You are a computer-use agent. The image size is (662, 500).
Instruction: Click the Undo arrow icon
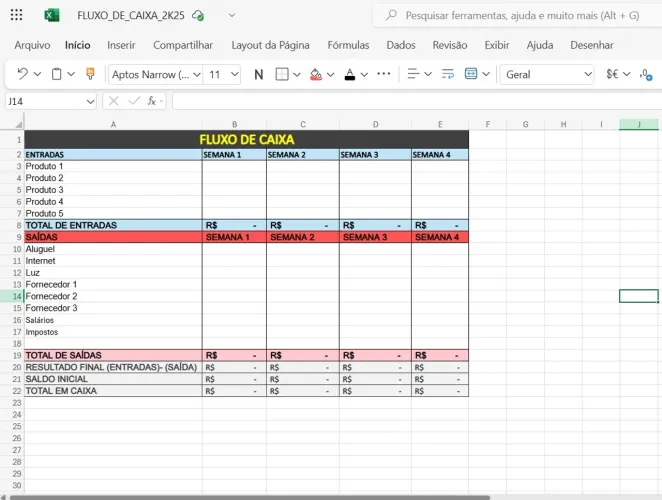click(22, 74)
